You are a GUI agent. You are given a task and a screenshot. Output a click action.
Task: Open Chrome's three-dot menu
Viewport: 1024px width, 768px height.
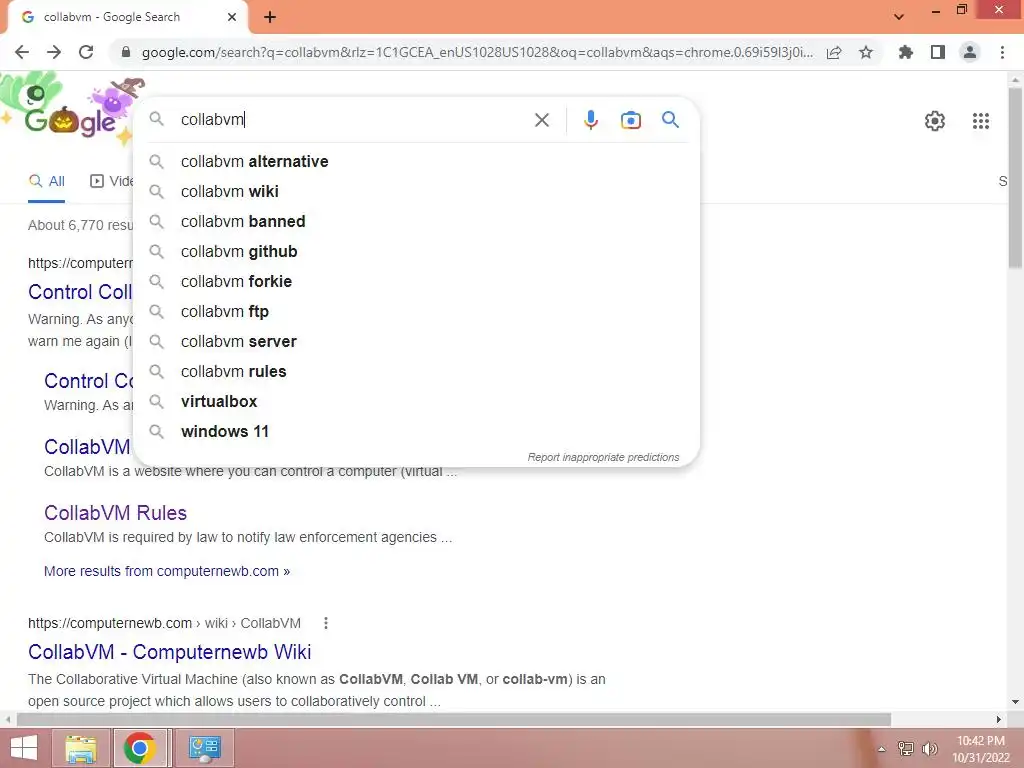tap(1002, 52)
